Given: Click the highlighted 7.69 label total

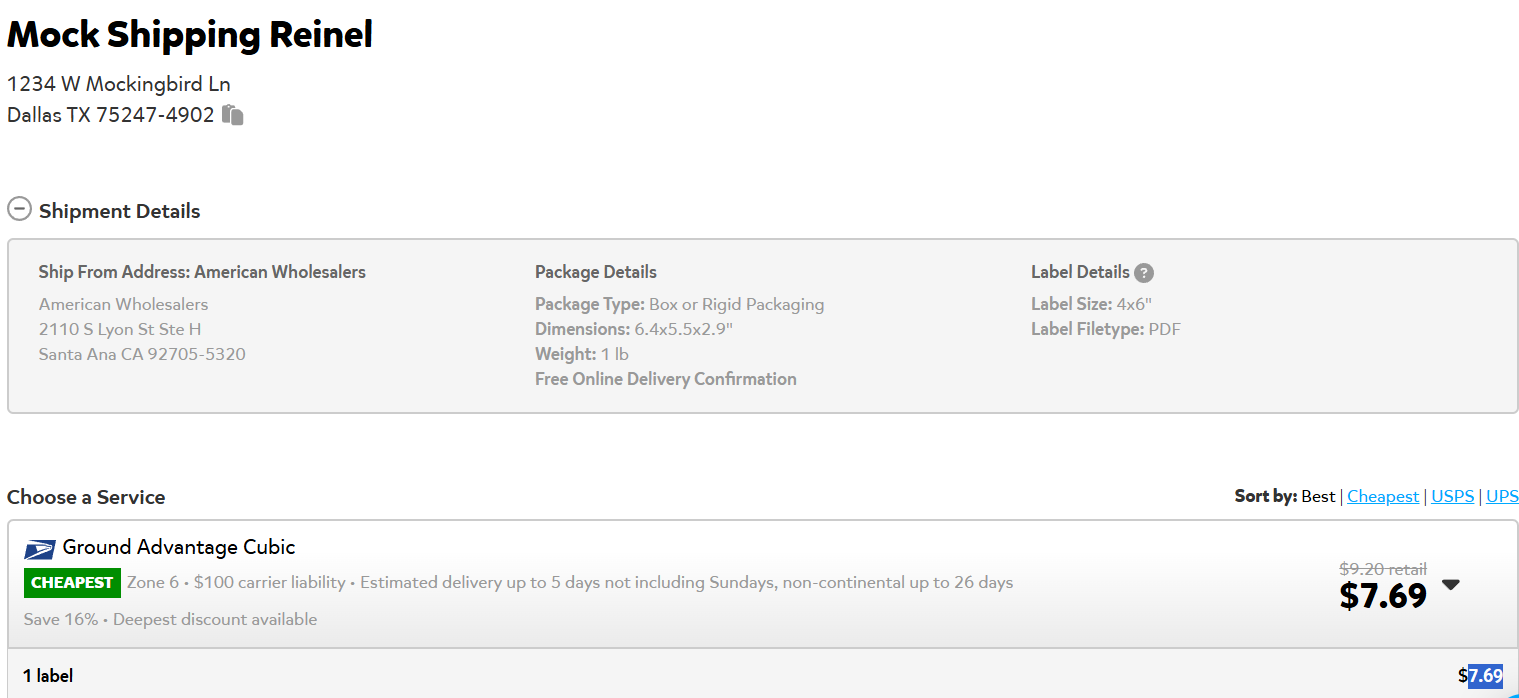Looking at the screenshot, I should [1485, 675].
